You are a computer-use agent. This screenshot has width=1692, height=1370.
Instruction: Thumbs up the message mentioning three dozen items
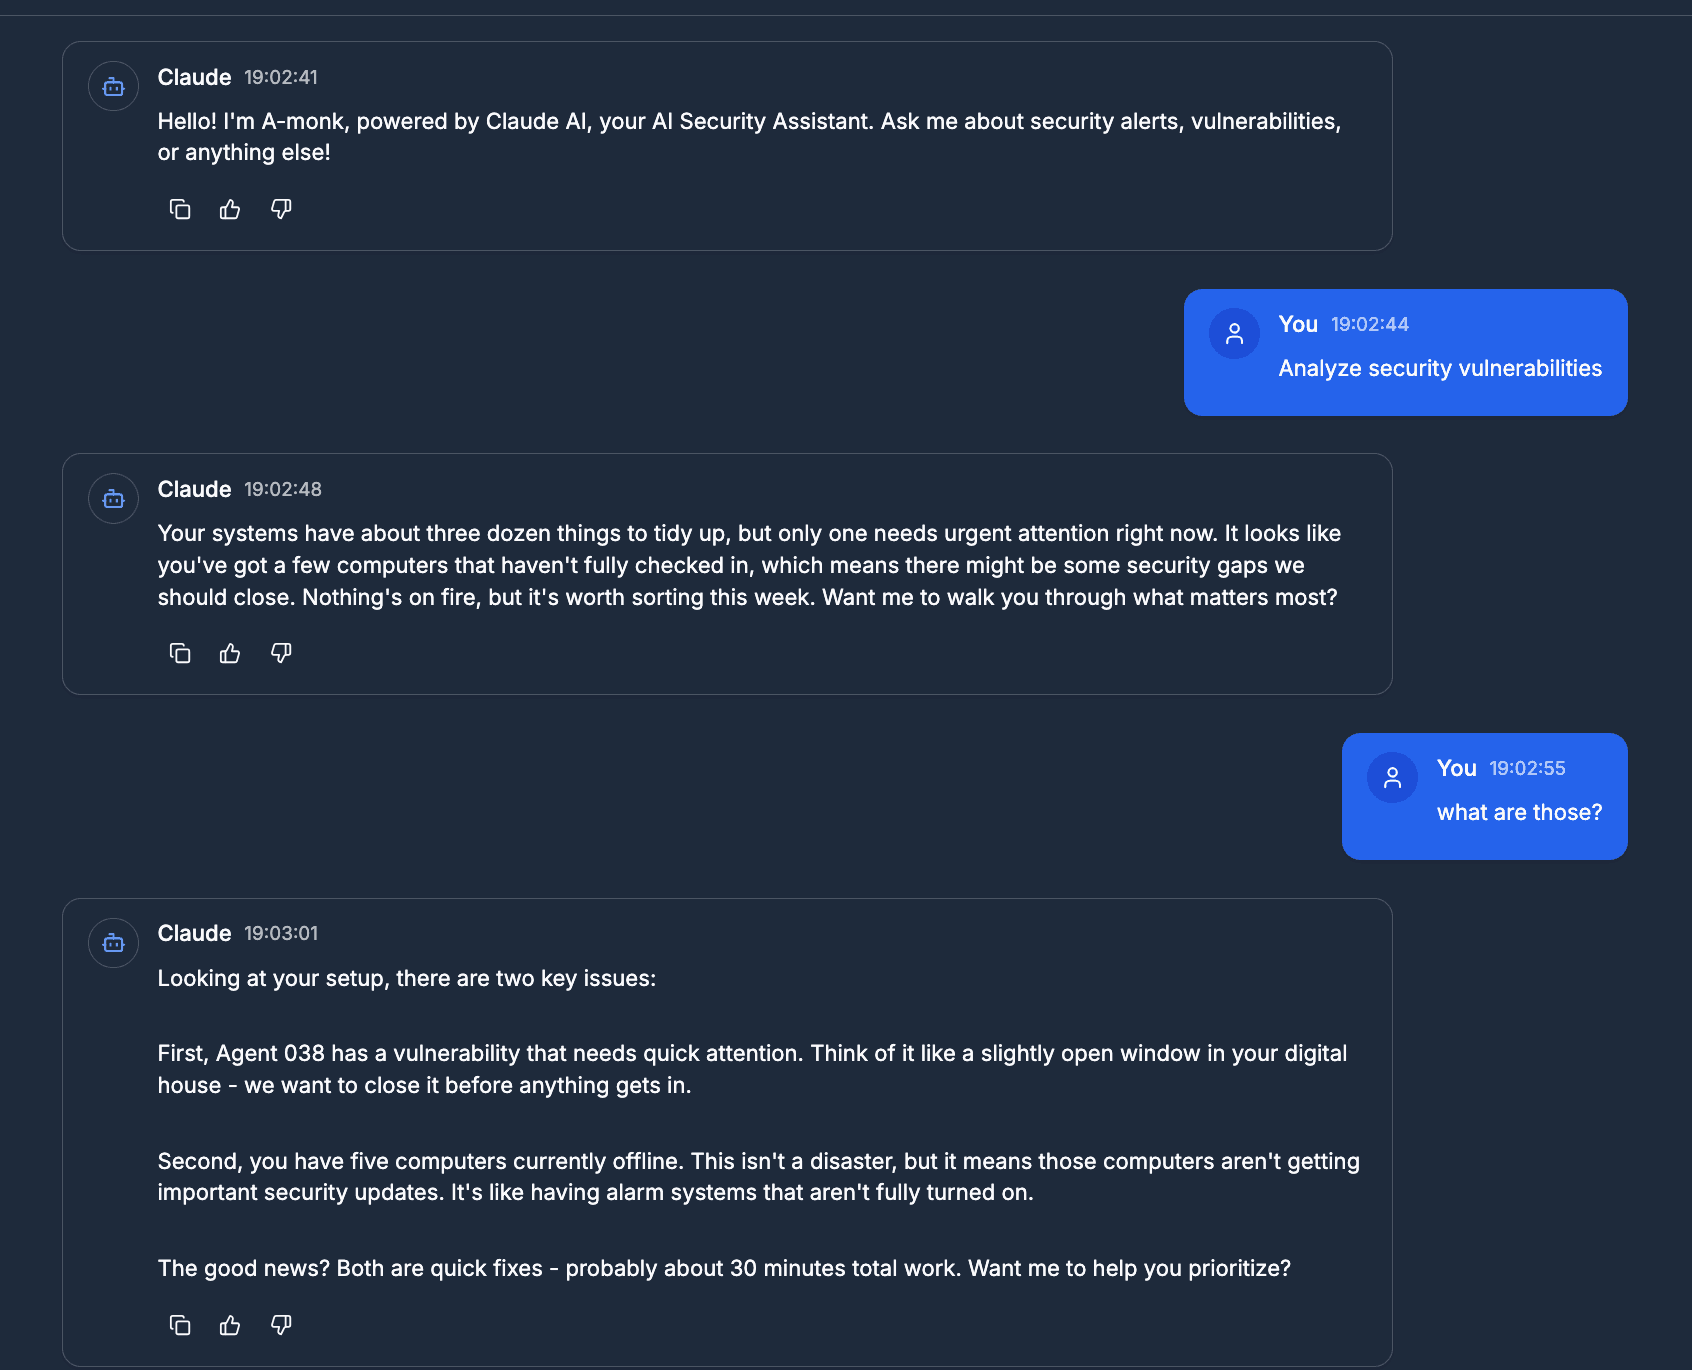(229, 653)
